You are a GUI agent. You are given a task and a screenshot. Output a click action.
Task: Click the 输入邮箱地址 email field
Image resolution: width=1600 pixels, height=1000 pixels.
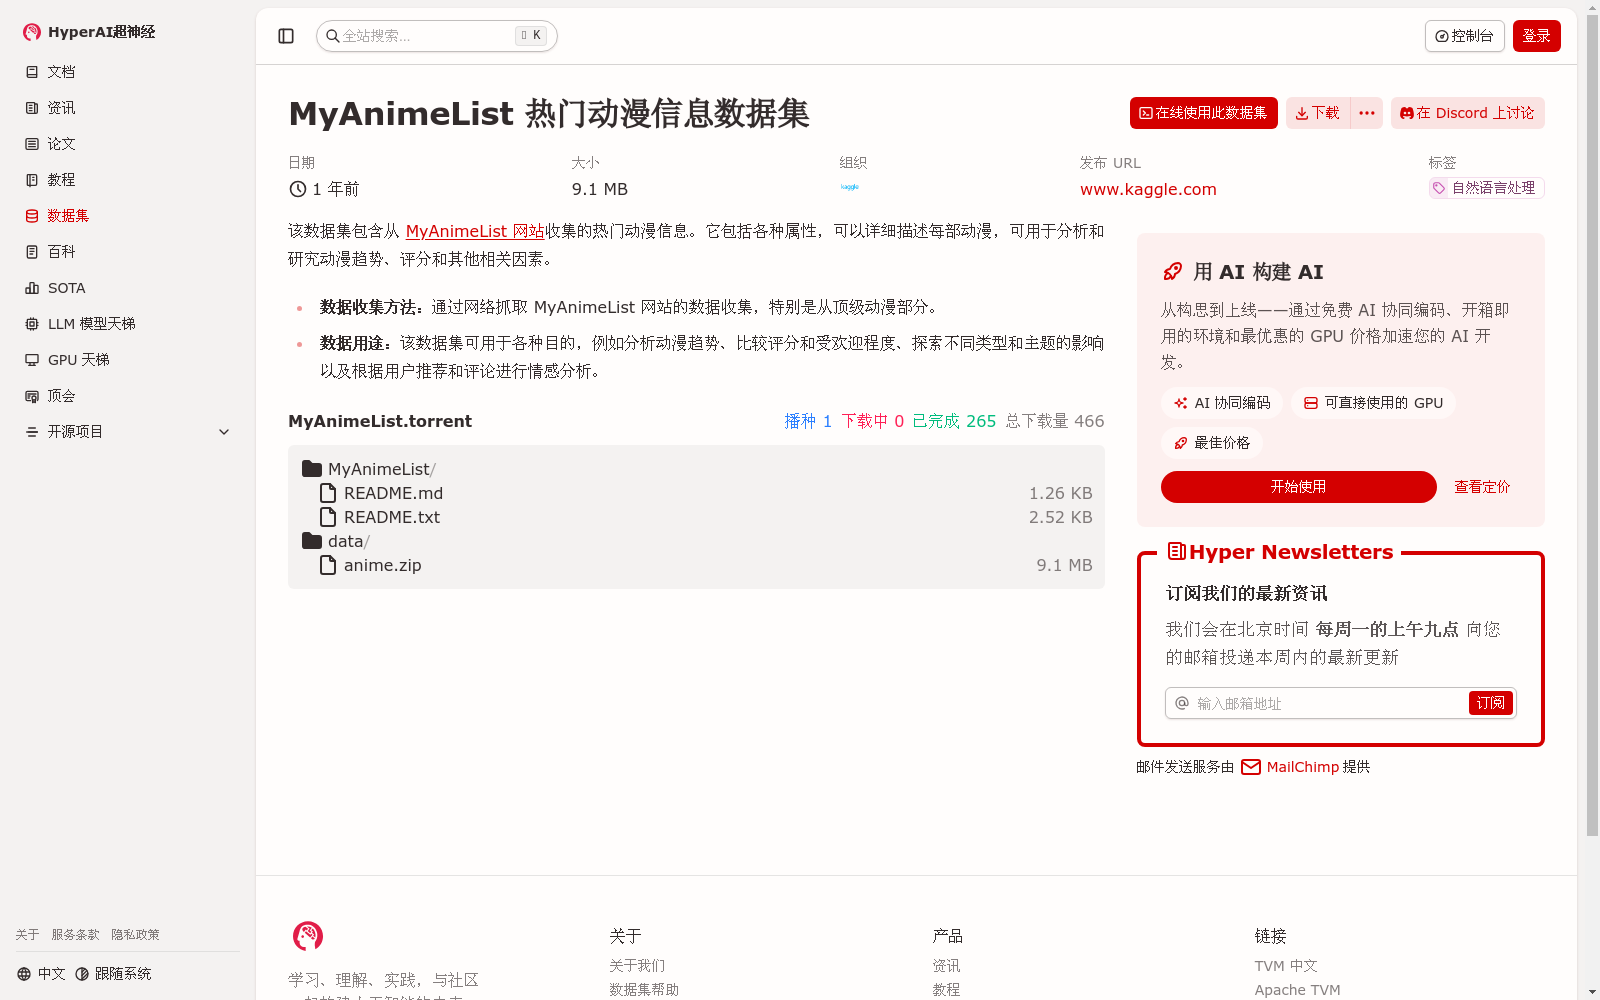pyautogui.click(x=1317, y=703)
